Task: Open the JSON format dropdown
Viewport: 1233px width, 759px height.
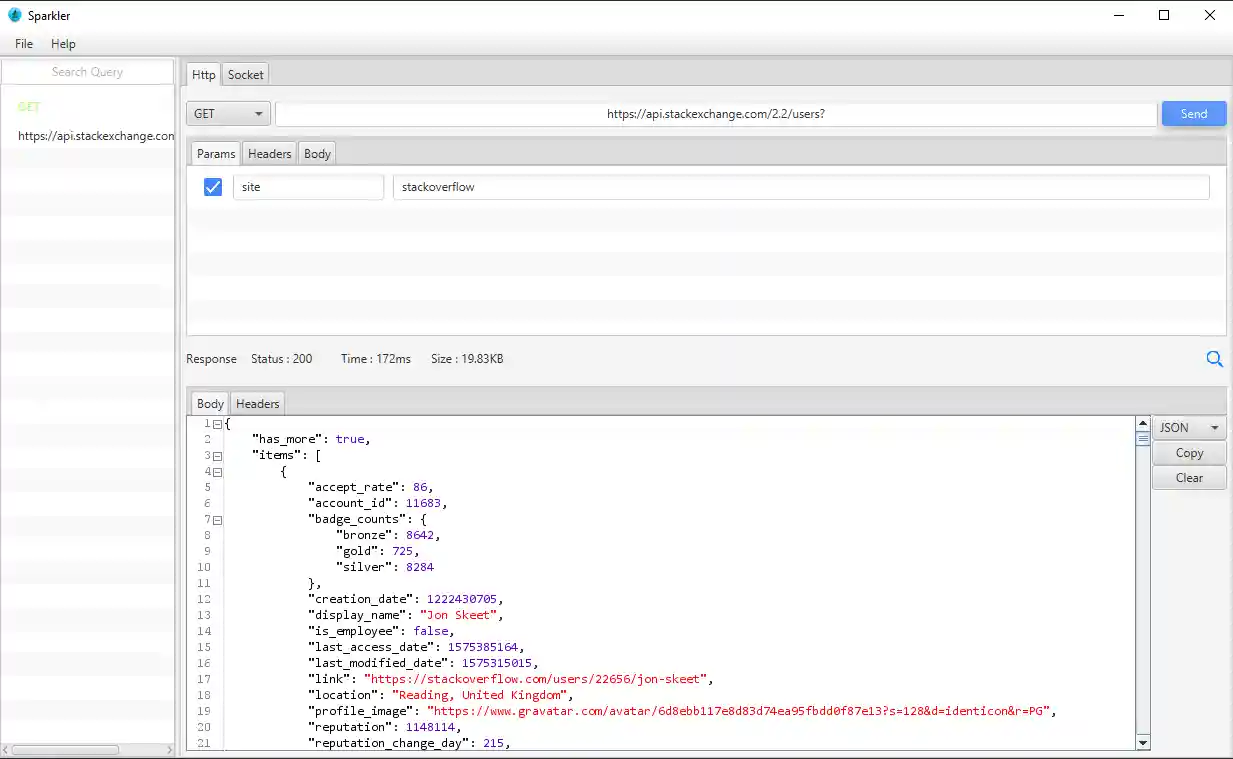Action: pyautogui.click(x=1189, y=428)
